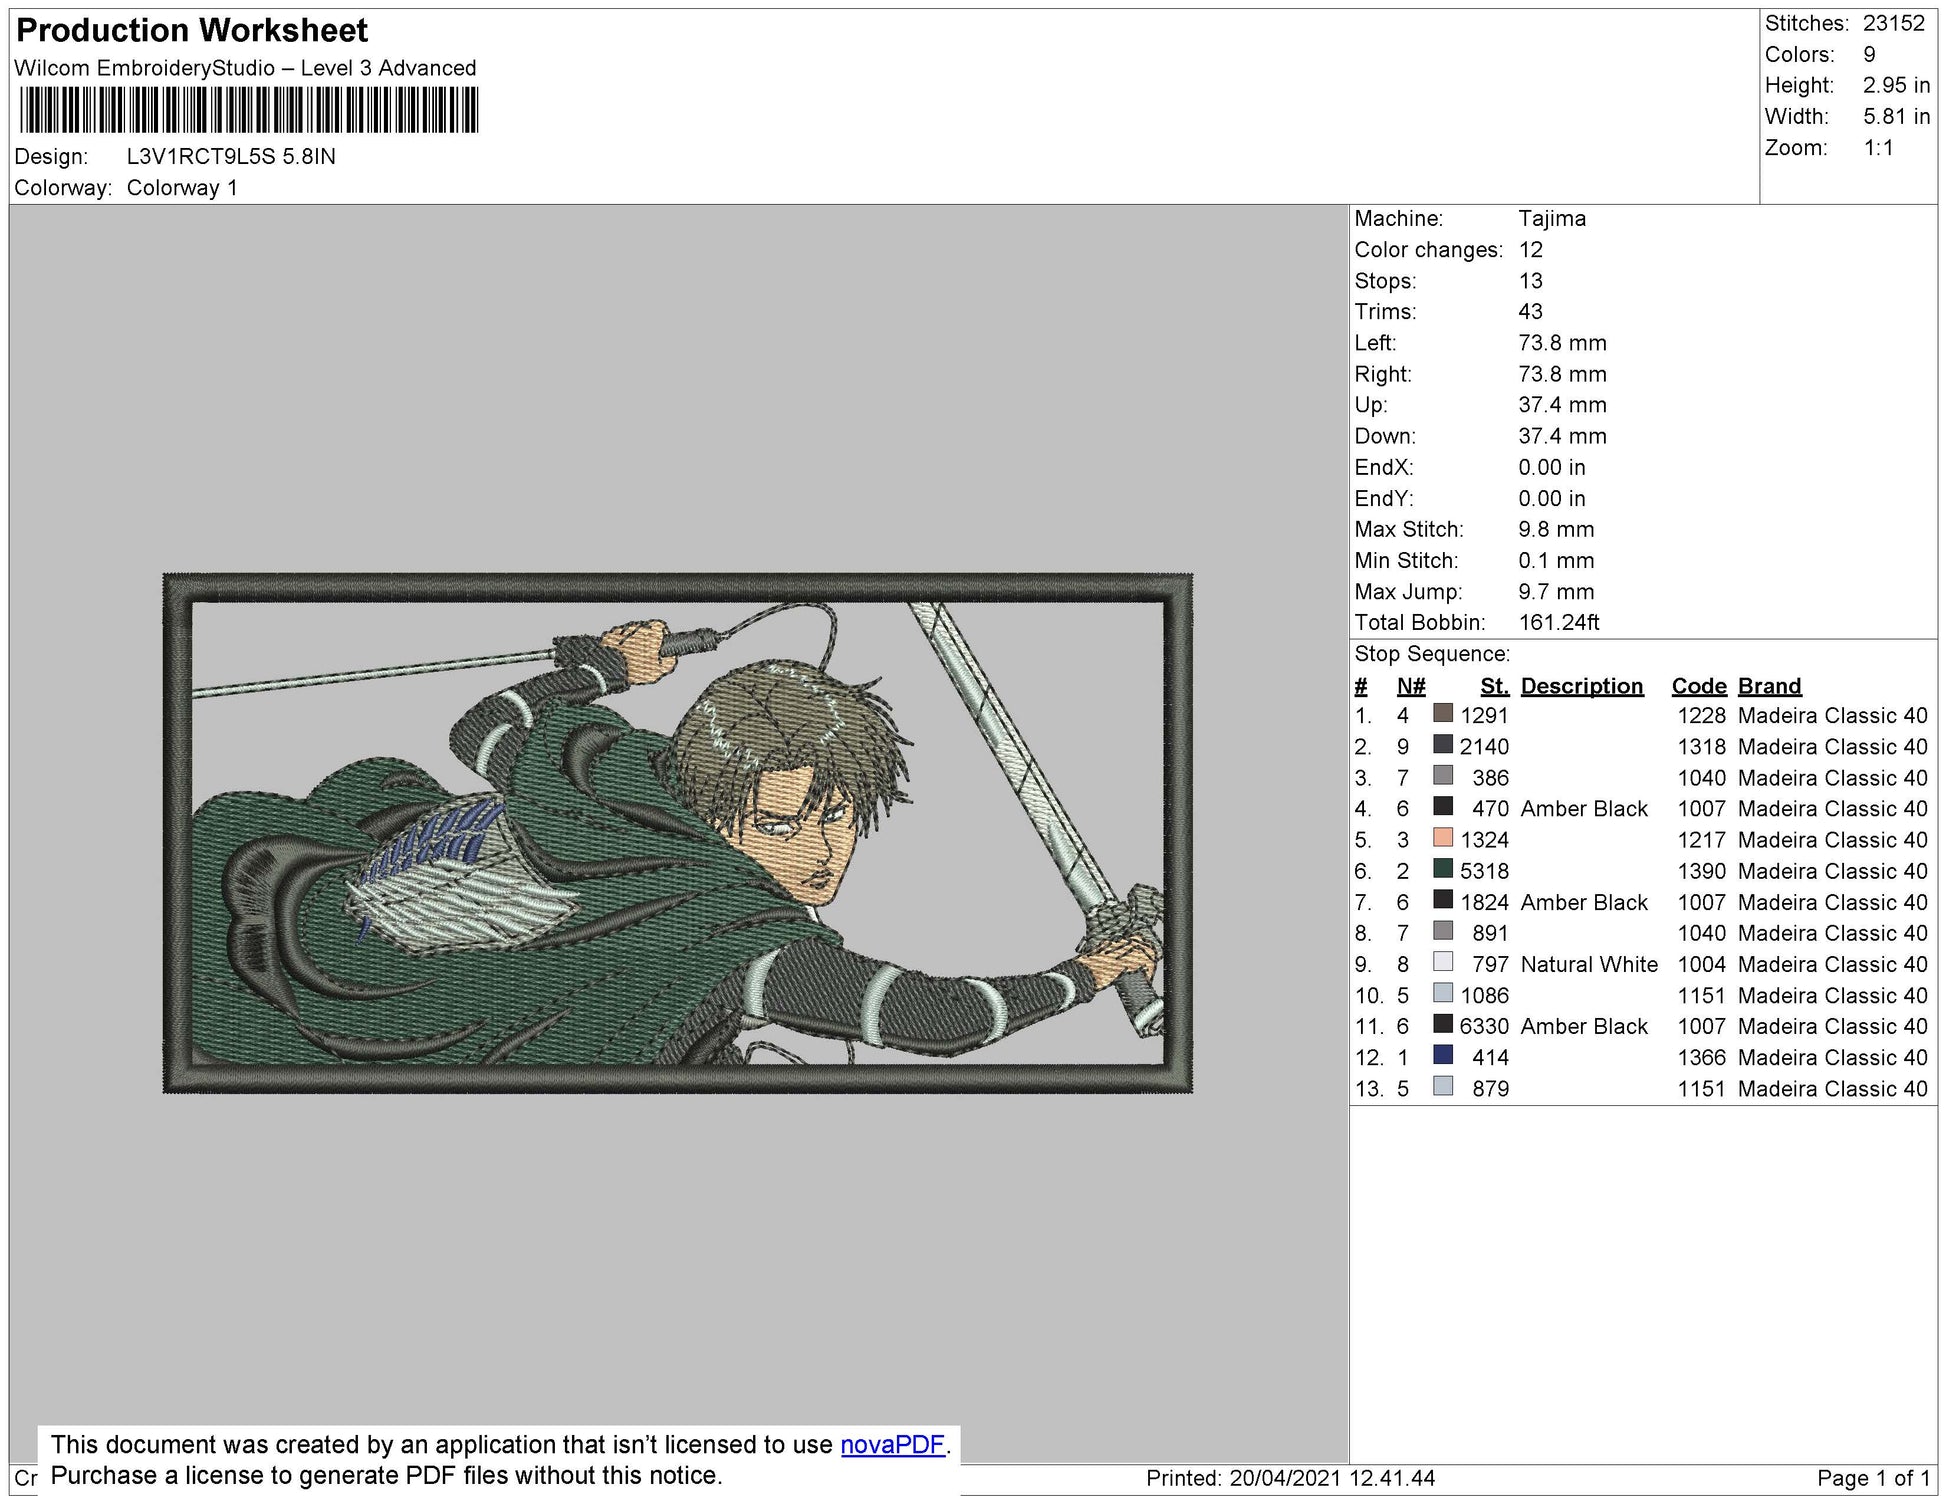Click the design name L3V1RCT9L5S 5.8IN
The width and height of the screenshot is (1946, 1504).
point(231,157)
